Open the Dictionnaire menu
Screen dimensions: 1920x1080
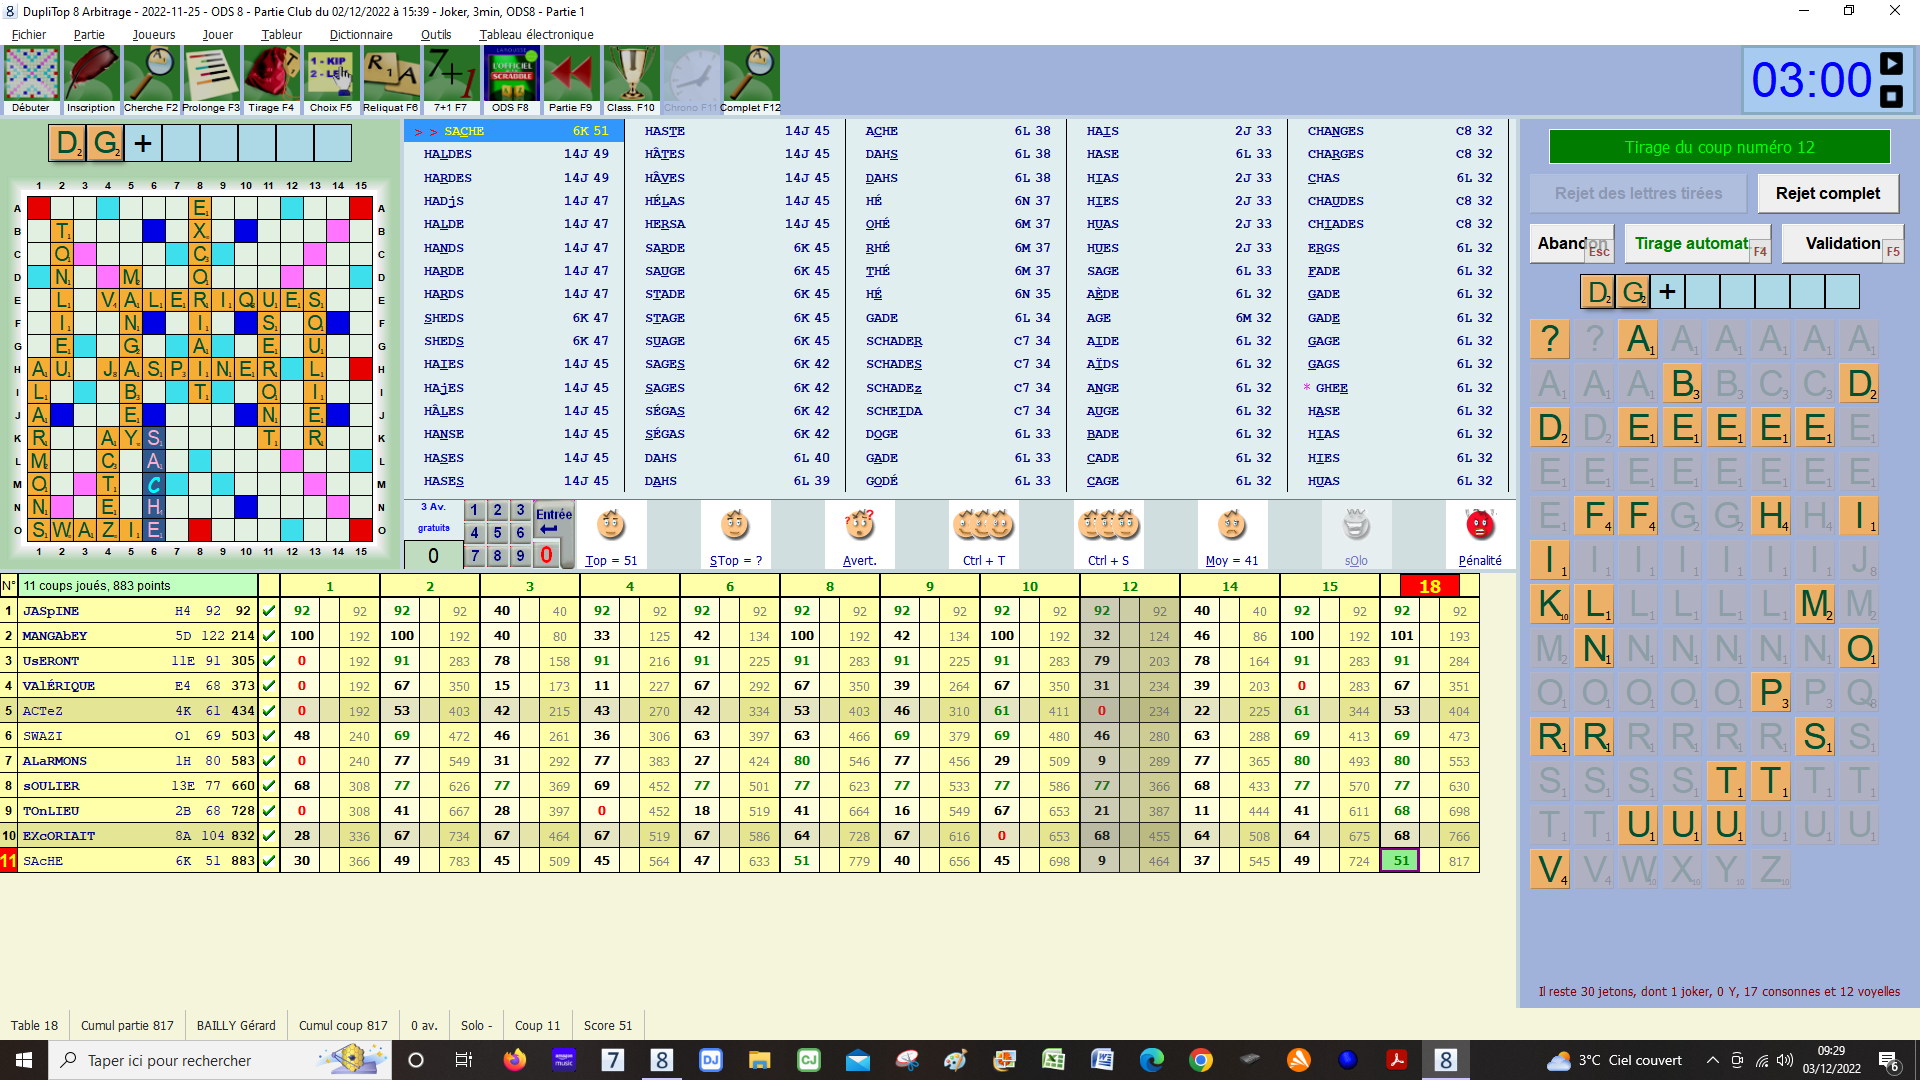(x=360, y=34)
